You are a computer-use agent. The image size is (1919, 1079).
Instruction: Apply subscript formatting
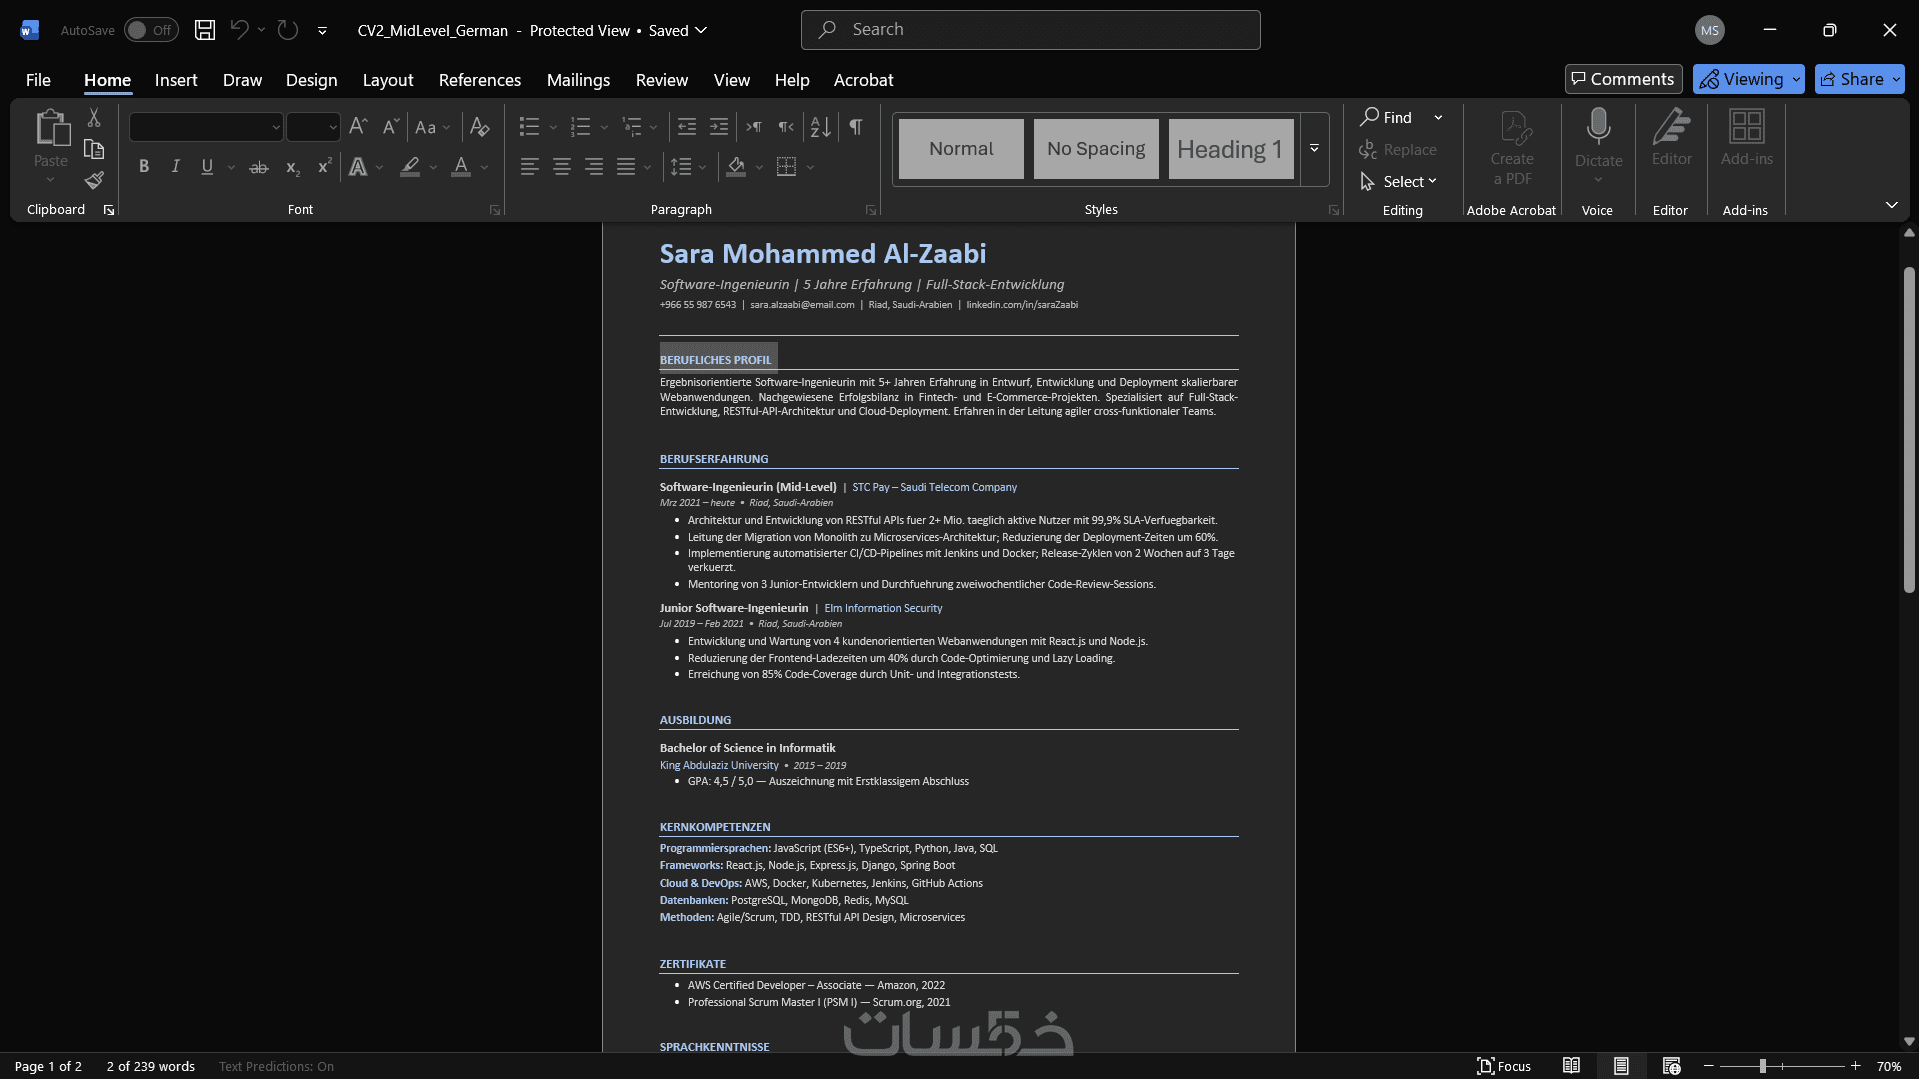click(292, 167)
